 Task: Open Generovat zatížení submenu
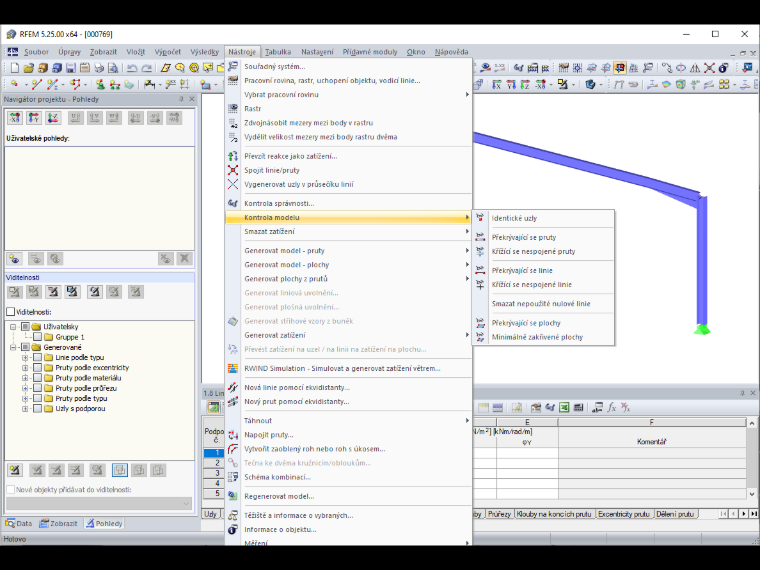point(348,335)
